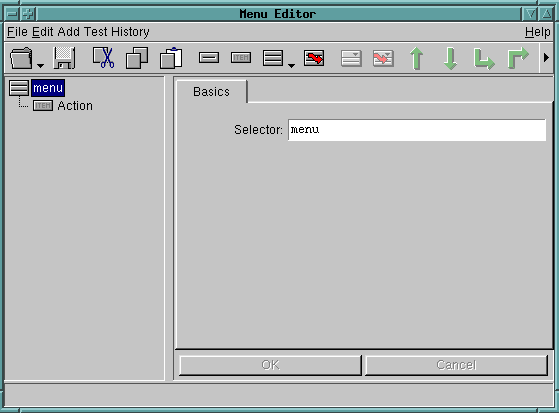Click the Cut scissors icon
The image size is (559, 413).
(x=103, y=58)
